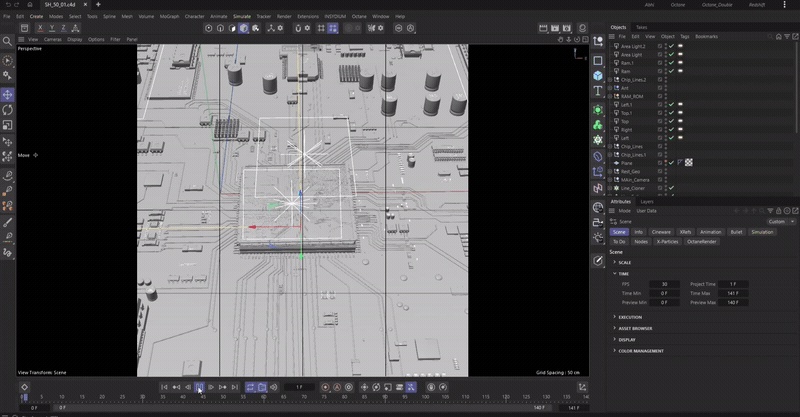Open the Simulate menu
The width and height of the screenshot is (800, 417).
pyautogui.click(x=242, y=16)
